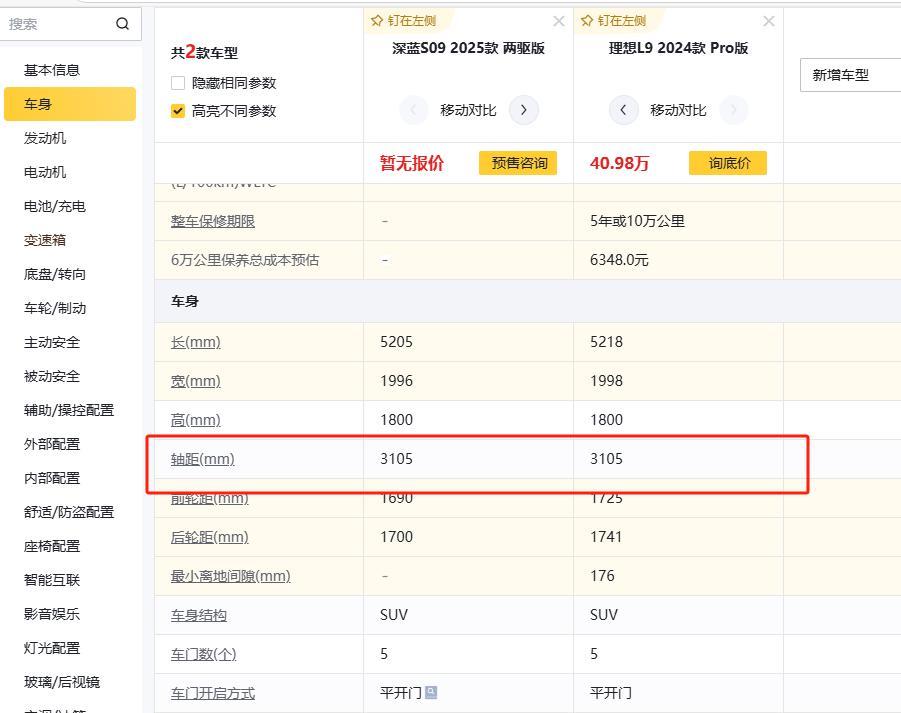Jump to 舒适/防盗配置 section
Viewport: 901px width, 713px height.
(x=68, y=512)
